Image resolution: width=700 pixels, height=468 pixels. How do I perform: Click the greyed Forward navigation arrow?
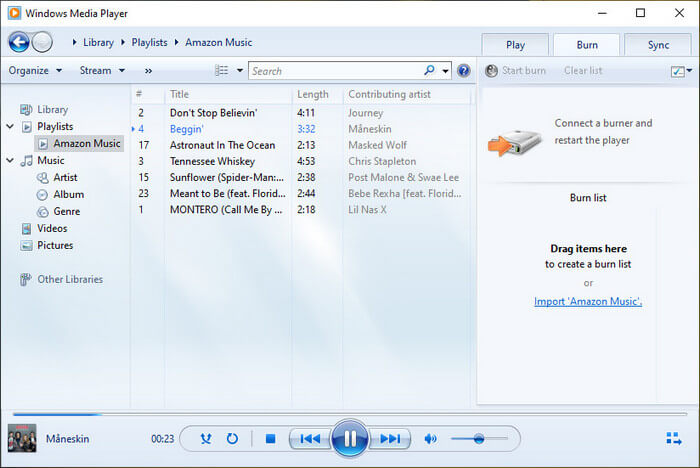(x=43, y=42)
